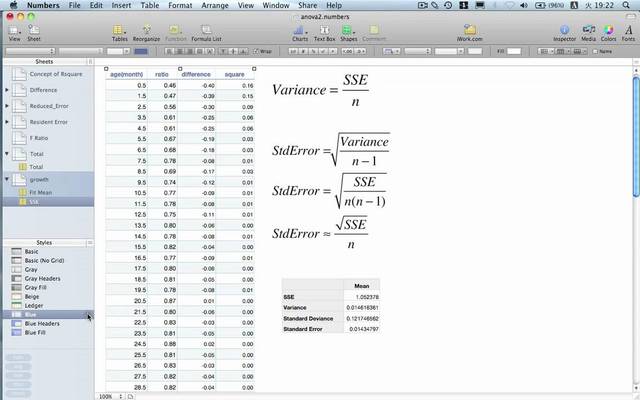The height and width of the screenshot is (400, 640).
Task: Open the Arrange menu
Action: pos(215,5)
